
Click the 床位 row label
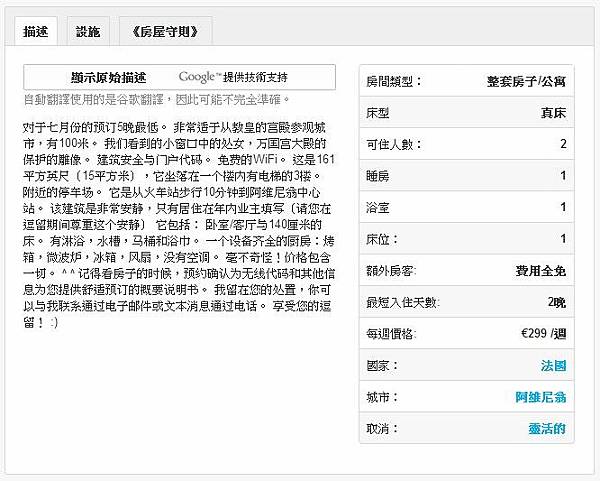pyautogui.click(x=382, y=239)
